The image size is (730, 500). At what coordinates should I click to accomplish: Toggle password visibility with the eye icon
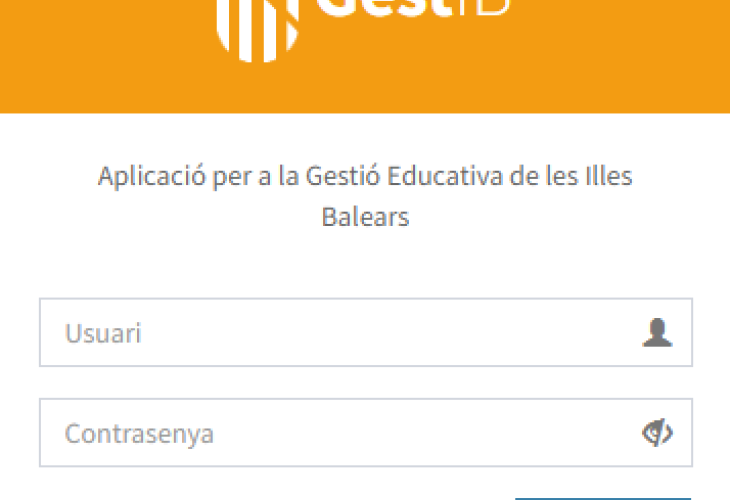point(657,432)
